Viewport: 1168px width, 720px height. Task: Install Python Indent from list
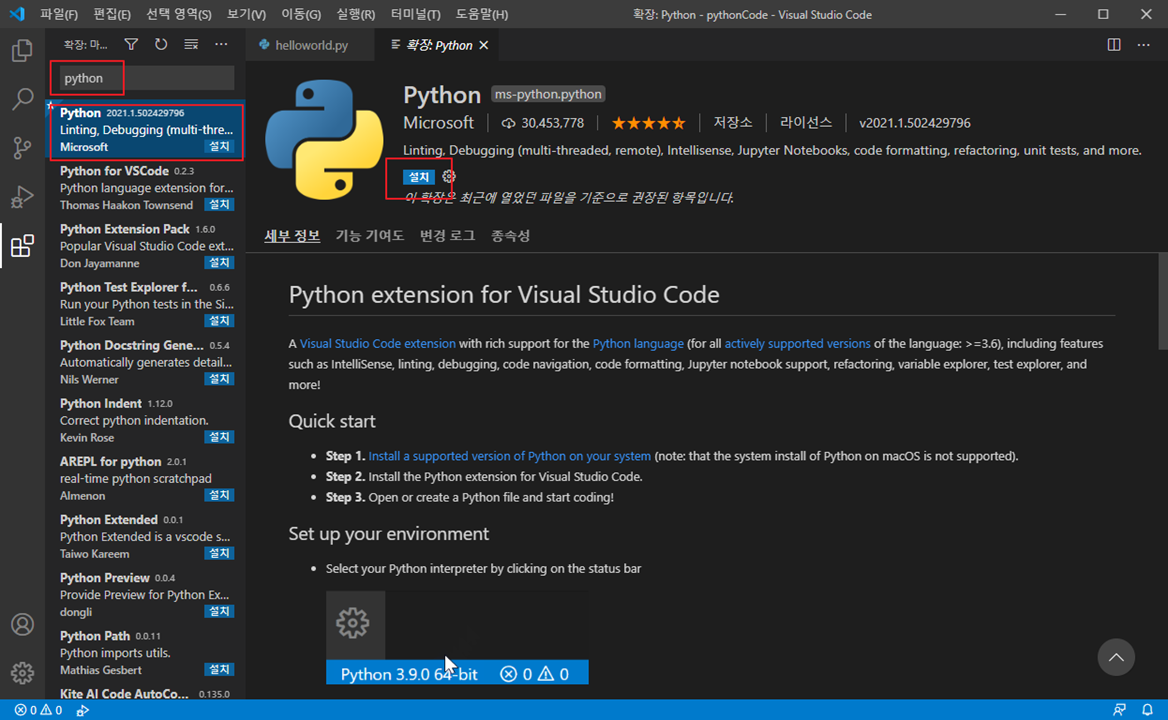click(x=219, y=436)
